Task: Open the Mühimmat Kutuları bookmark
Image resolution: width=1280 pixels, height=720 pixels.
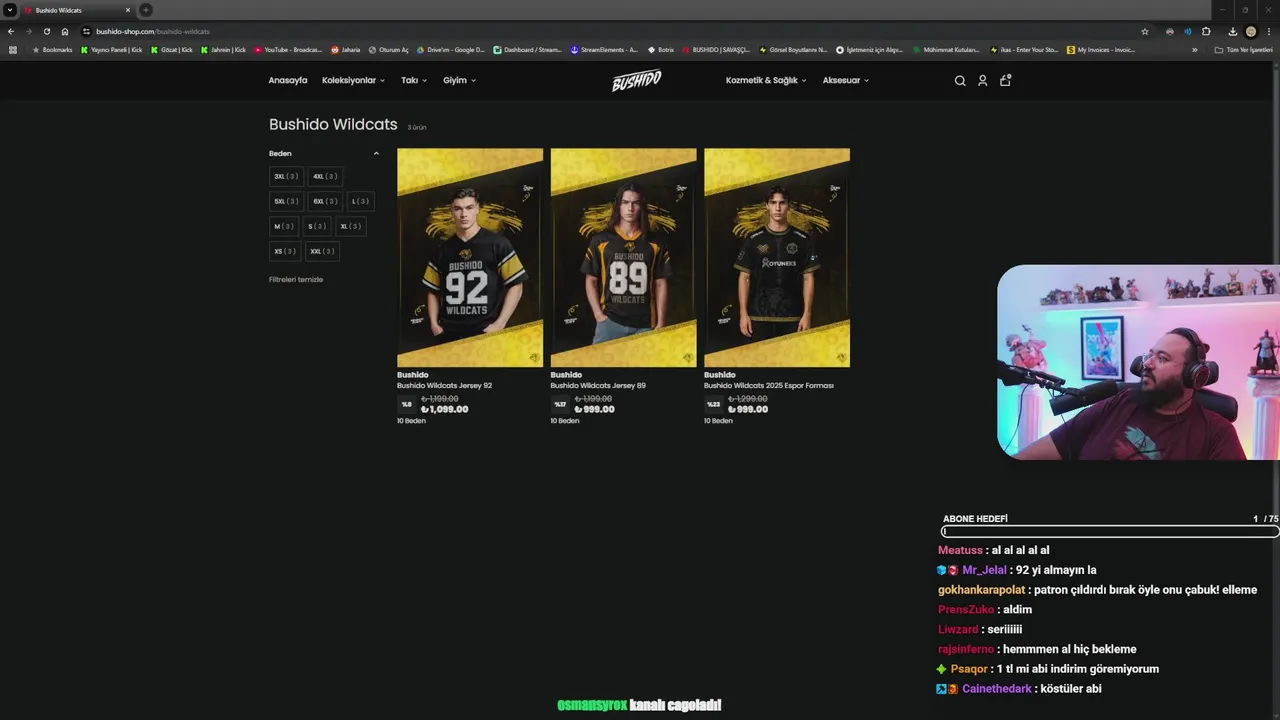Action: [x=946, y=49]
